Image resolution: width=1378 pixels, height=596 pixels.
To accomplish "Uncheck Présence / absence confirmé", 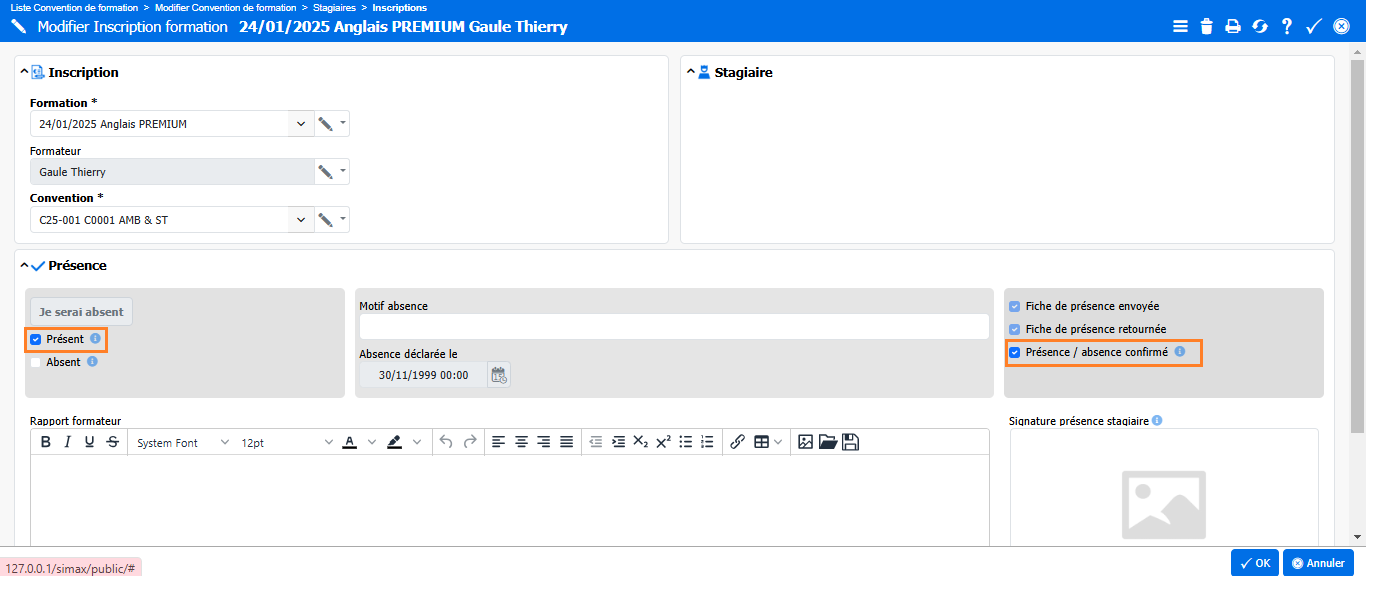I will (1015, 353).
